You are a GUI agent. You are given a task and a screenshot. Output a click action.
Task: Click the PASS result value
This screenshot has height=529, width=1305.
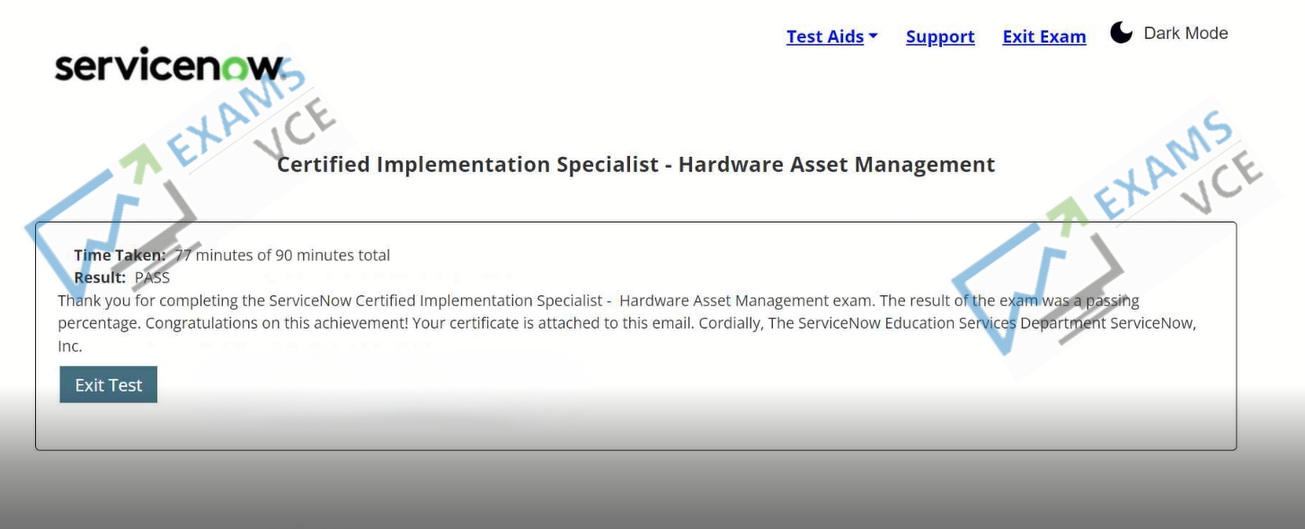[x=152, y=277]
